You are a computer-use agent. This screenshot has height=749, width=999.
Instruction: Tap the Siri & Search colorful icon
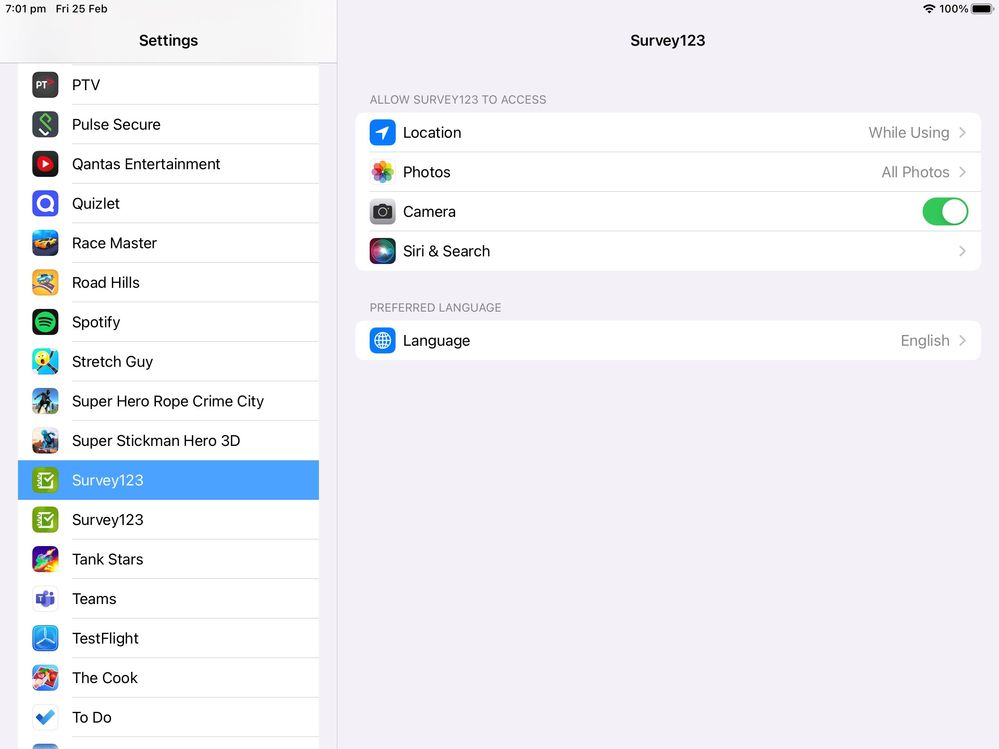[x=382, y=251]
